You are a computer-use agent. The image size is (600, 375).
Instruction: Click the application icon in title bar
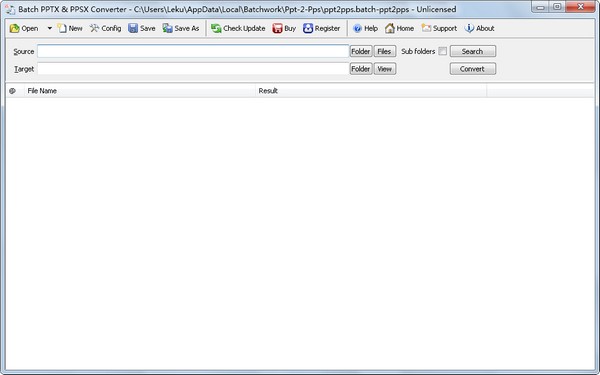(x=10, y=9)
